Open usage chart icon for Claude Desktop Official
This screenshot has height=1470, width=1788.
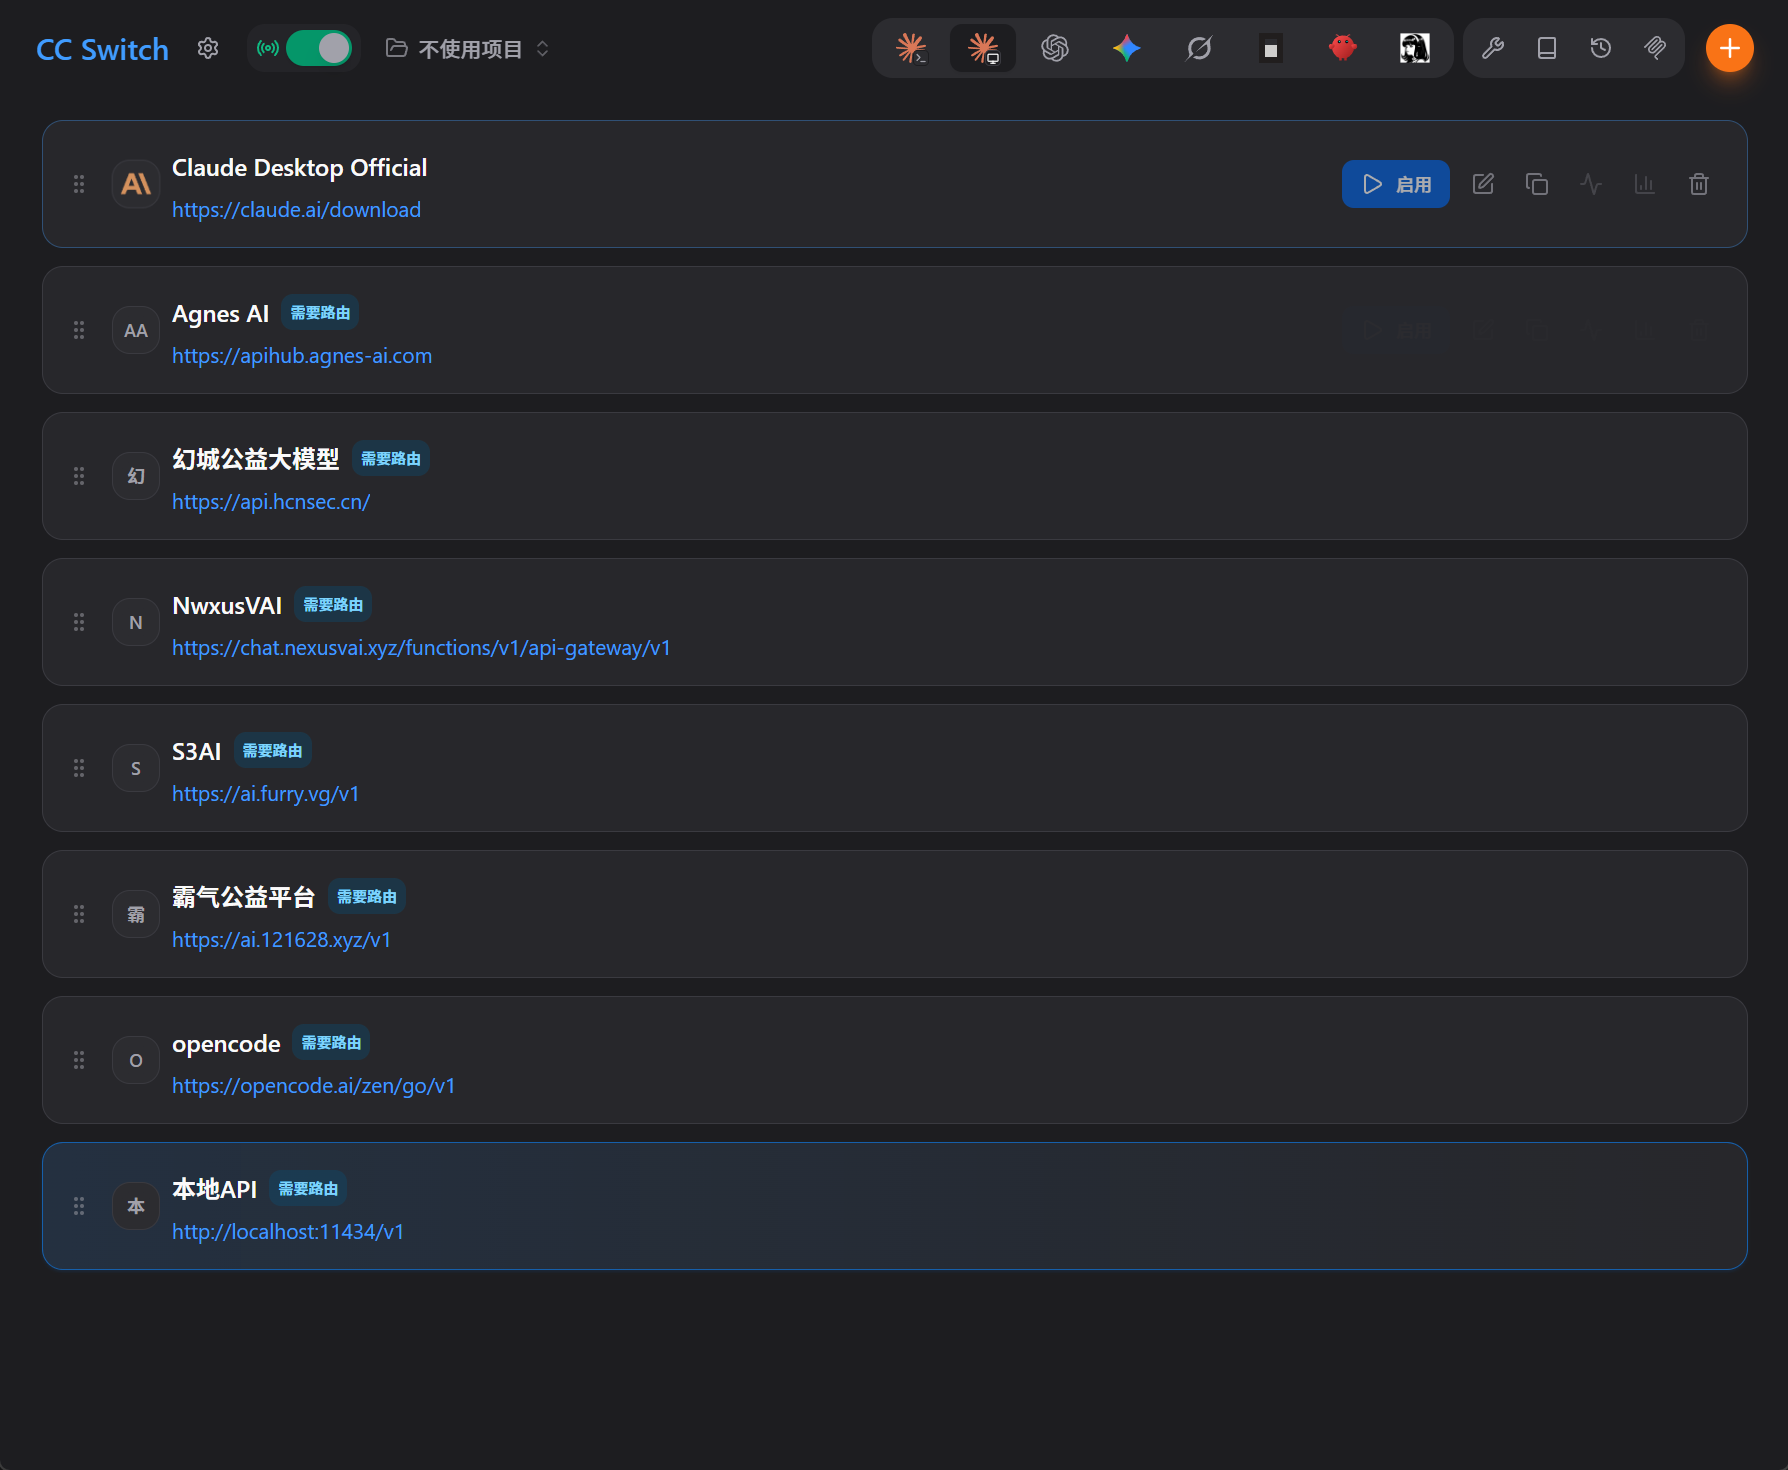tap(1645, 184)
